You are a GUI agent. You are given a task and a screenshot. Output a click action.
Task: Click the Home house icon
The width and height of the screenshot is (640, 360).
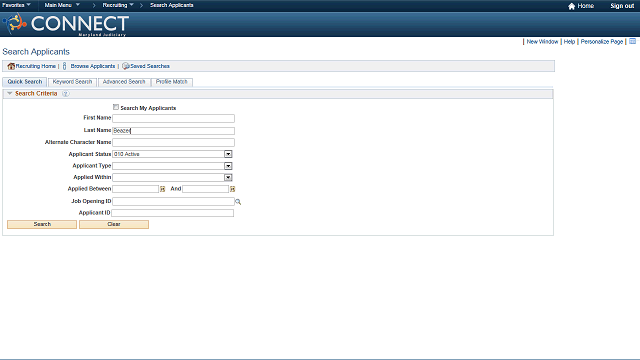[571, 6]
